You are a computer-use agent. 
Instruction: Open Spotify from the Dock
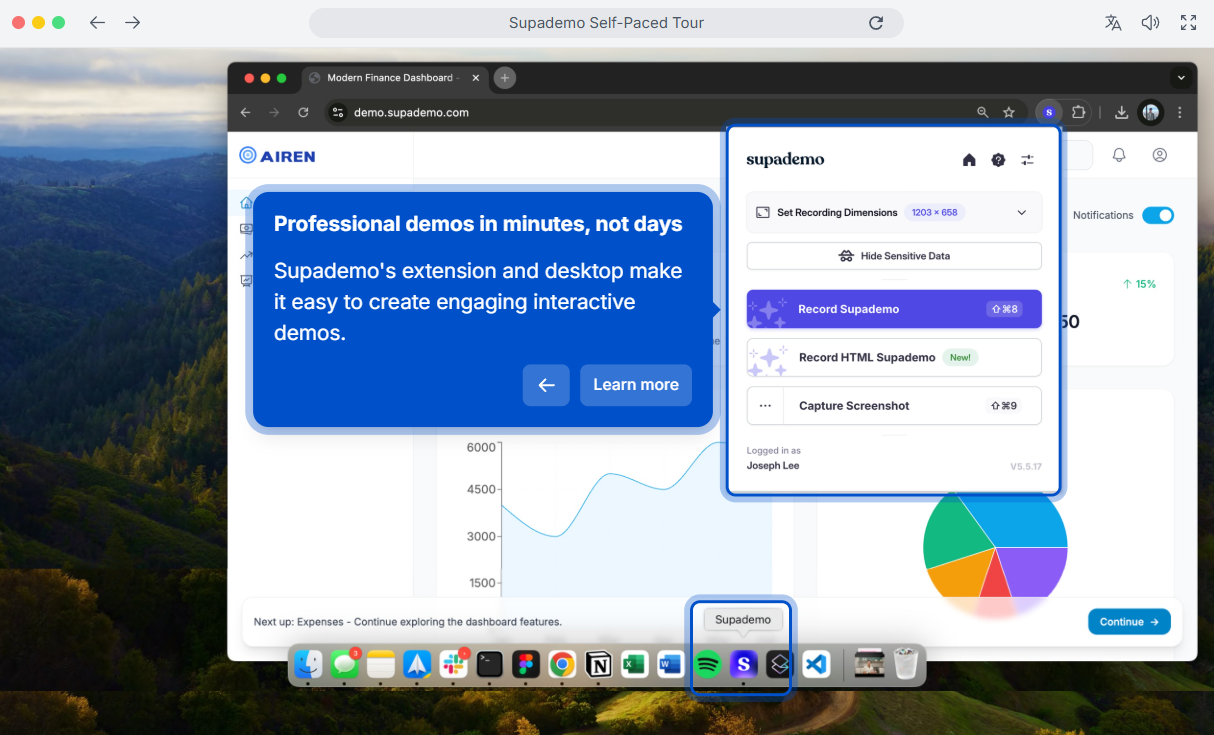click(707, 664)
